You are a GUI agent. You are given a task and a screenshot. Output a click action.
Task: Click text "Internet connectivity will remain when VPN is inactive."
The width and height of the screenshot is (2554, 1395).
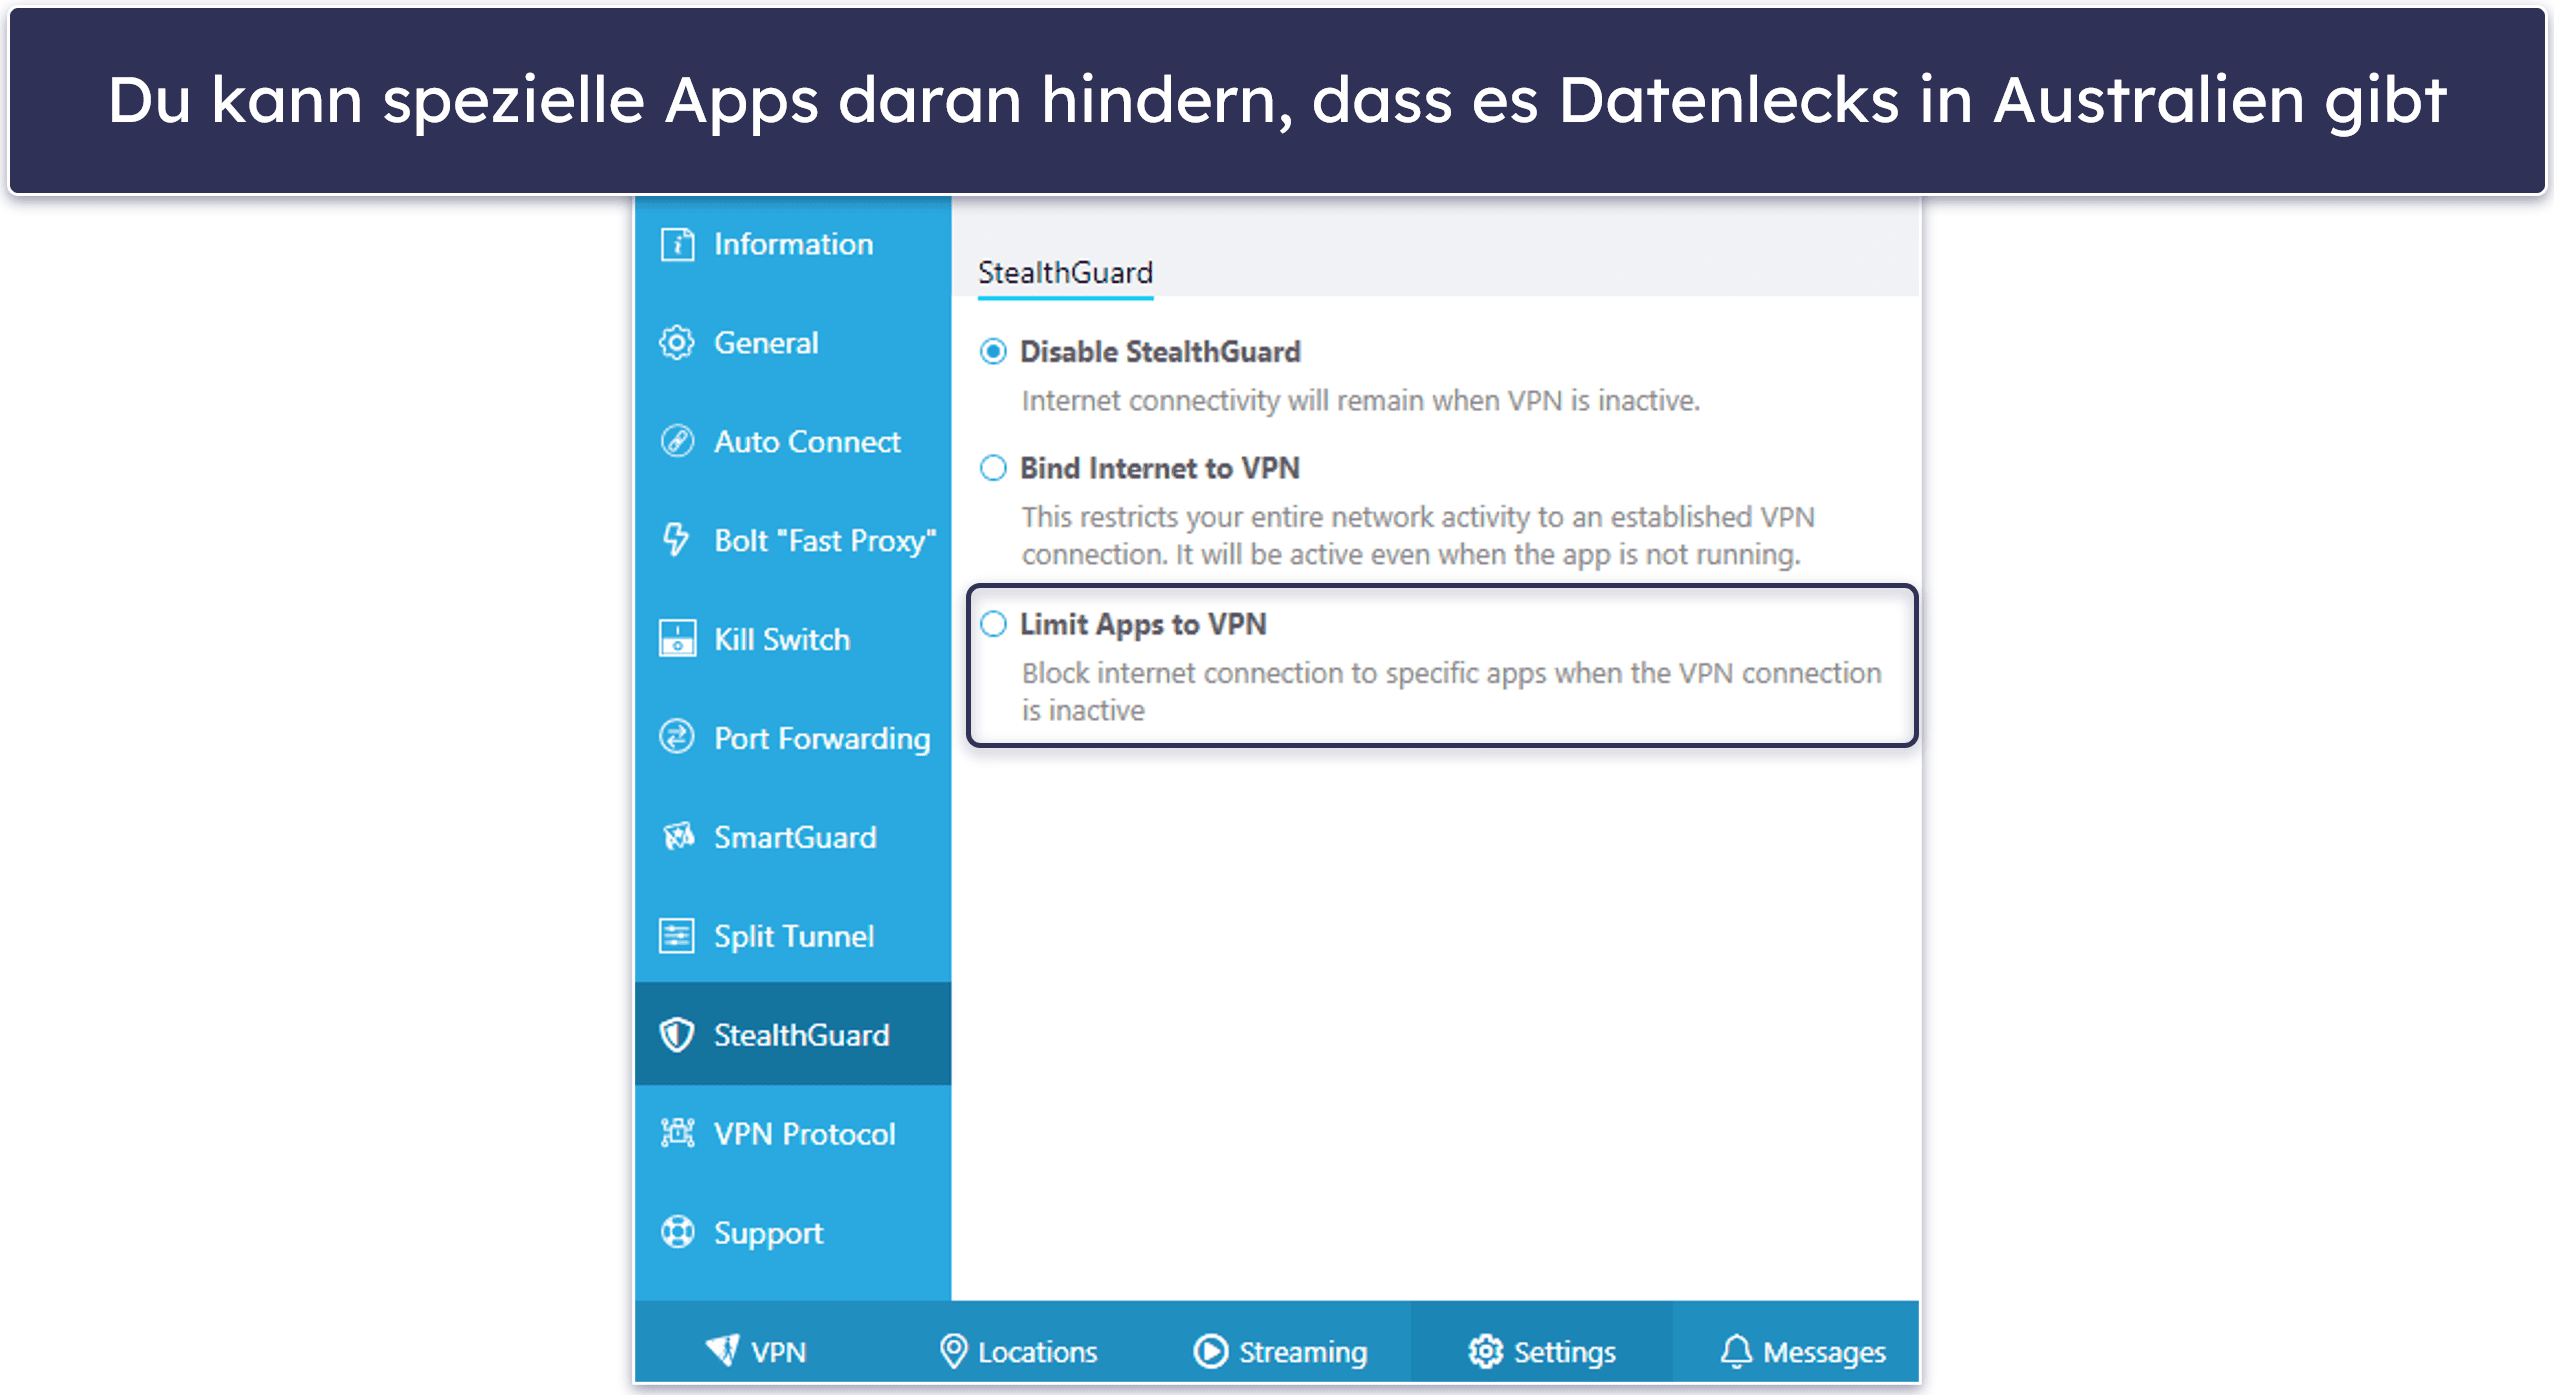(1360, 401)
